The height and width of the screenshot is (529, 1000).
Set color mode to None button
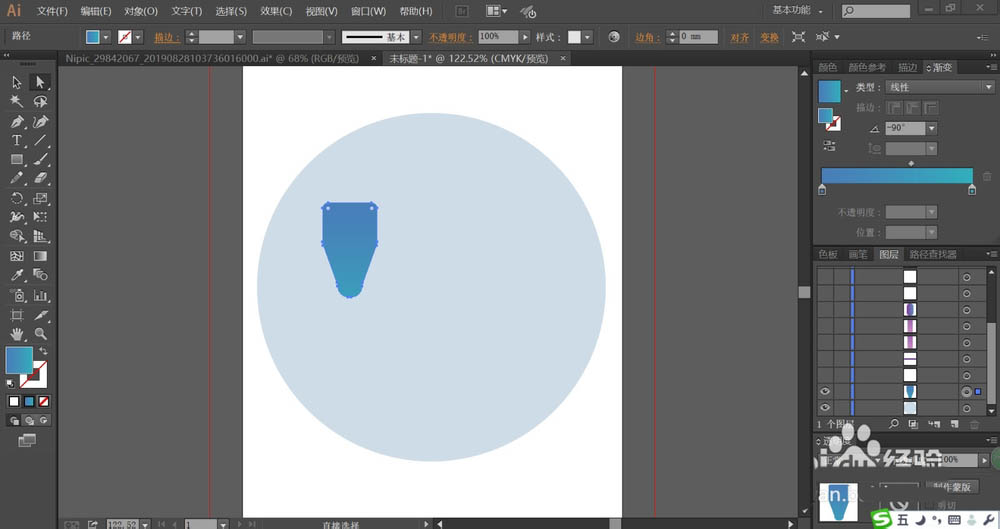point(43,401)
